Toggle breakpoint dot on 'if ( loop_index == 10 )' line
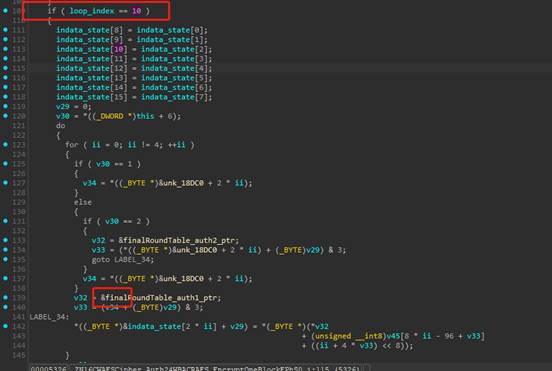This screenshot has height=371, width=552. (6, 11)
